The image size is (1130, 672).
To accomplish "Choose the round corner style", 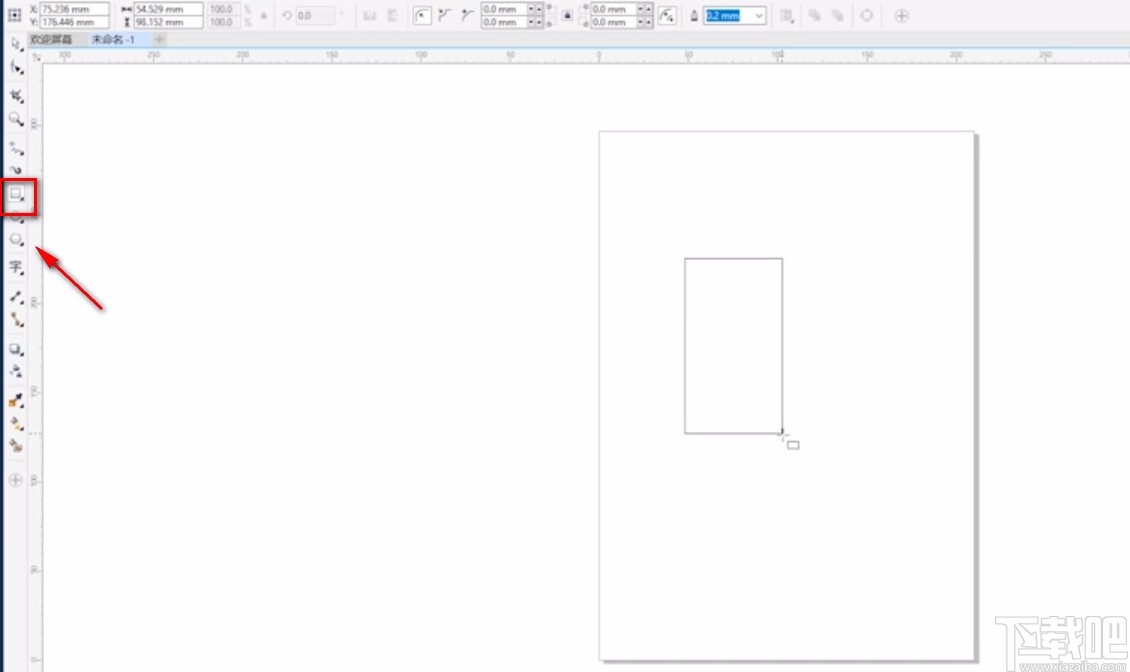I will click(x=422, y=15).
